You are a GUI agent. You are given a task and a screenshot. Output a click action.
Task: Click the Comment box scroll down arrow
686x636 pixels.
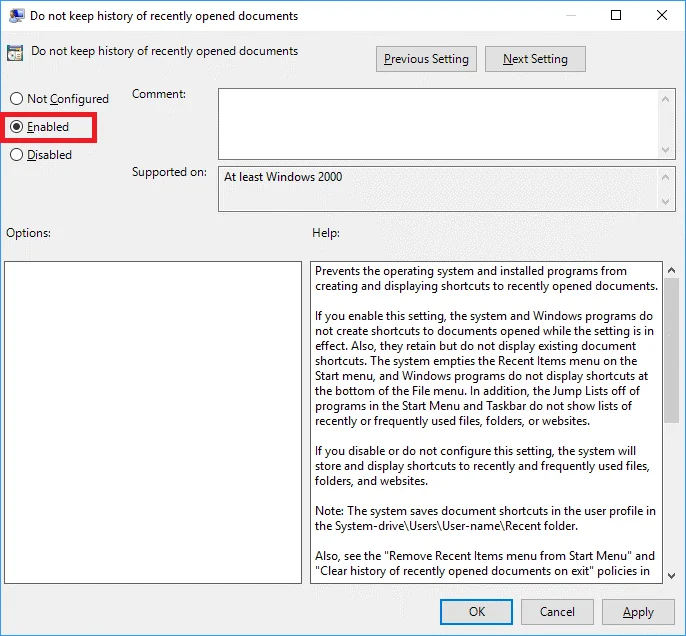click(667, 149)
